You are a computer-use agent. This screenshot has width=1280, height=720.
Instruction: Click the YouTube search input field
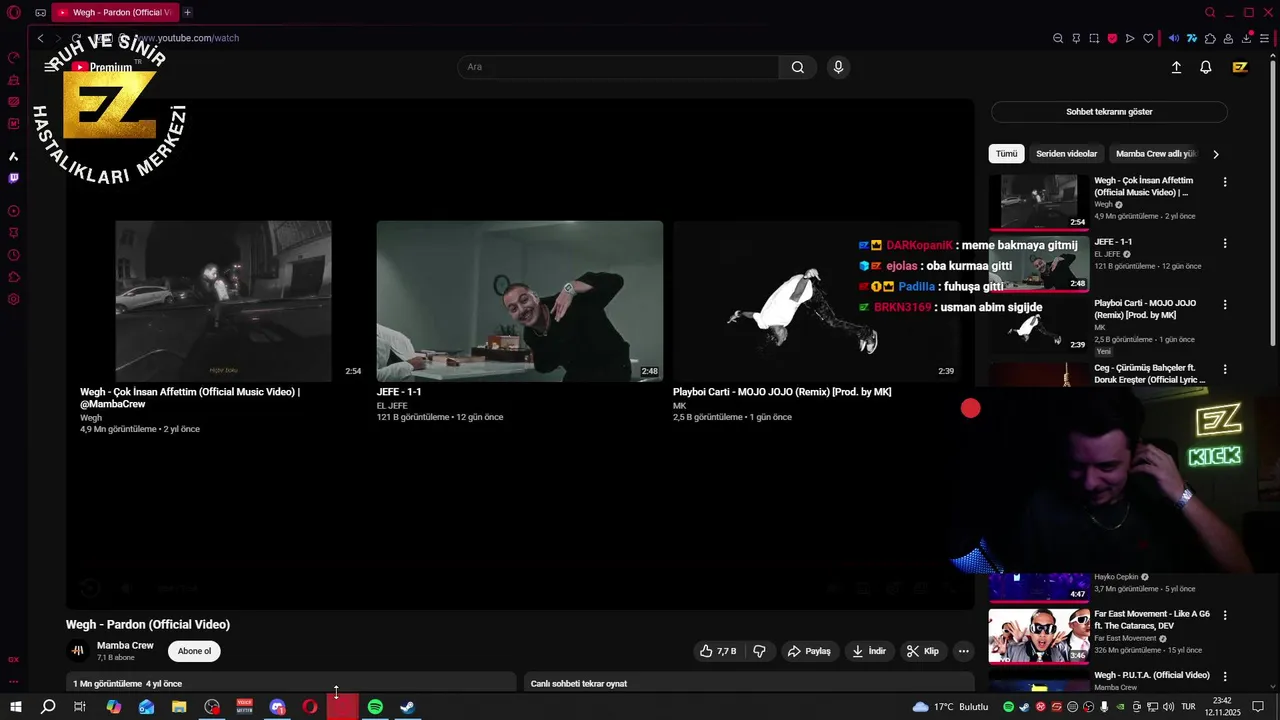[618, 67]
